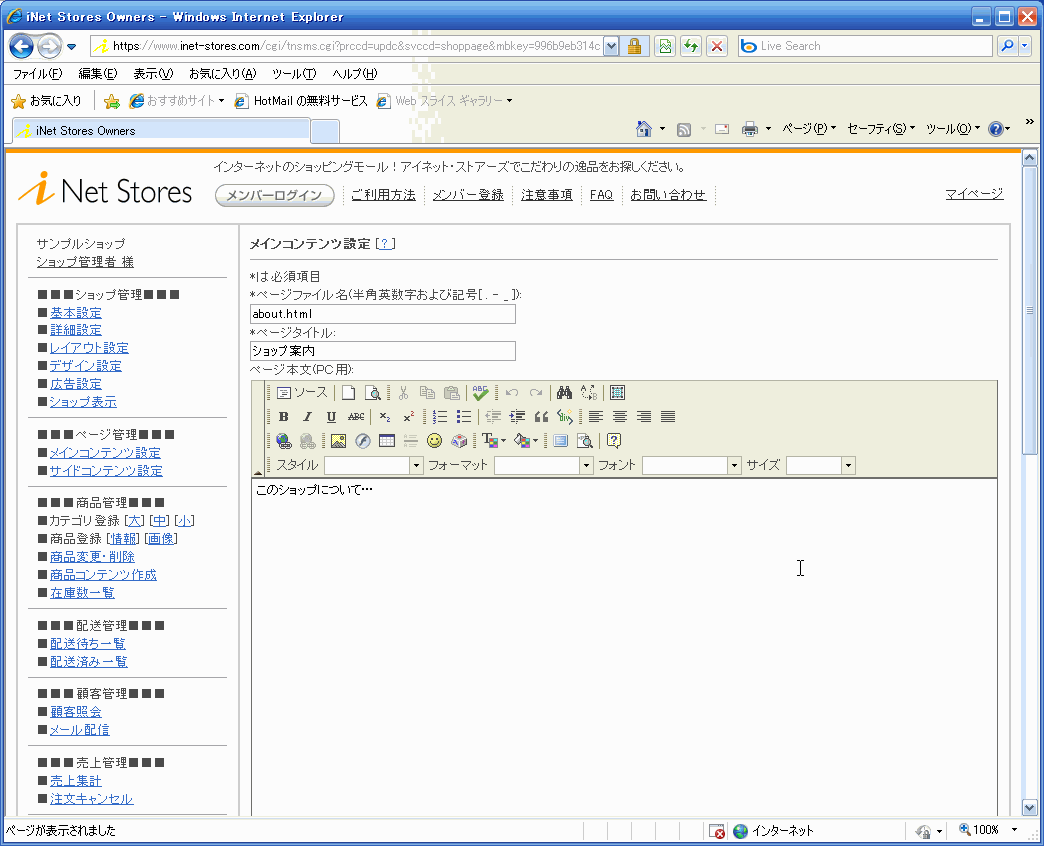Open the スタイル dropdown
Viewport: 1044px width, 846px height.
[x=416, y=466]
